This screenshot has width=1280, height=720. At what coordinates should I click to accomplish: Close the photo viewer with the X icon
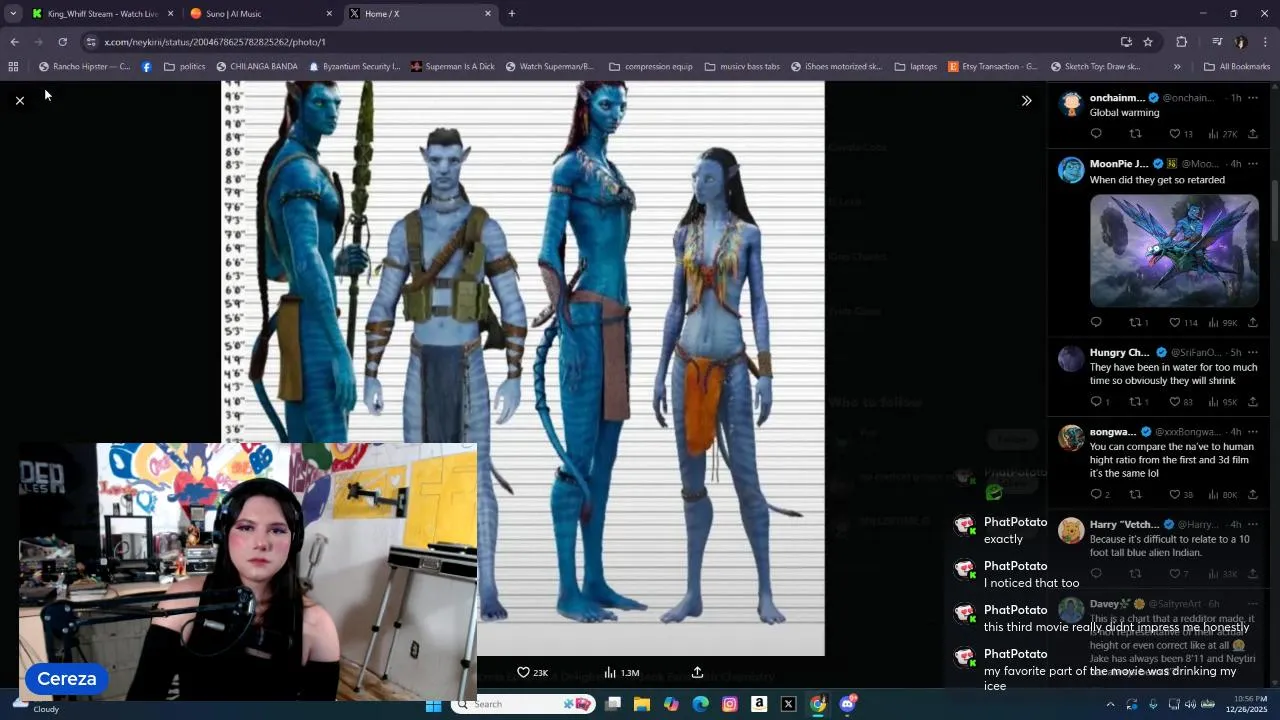(19, 100)
